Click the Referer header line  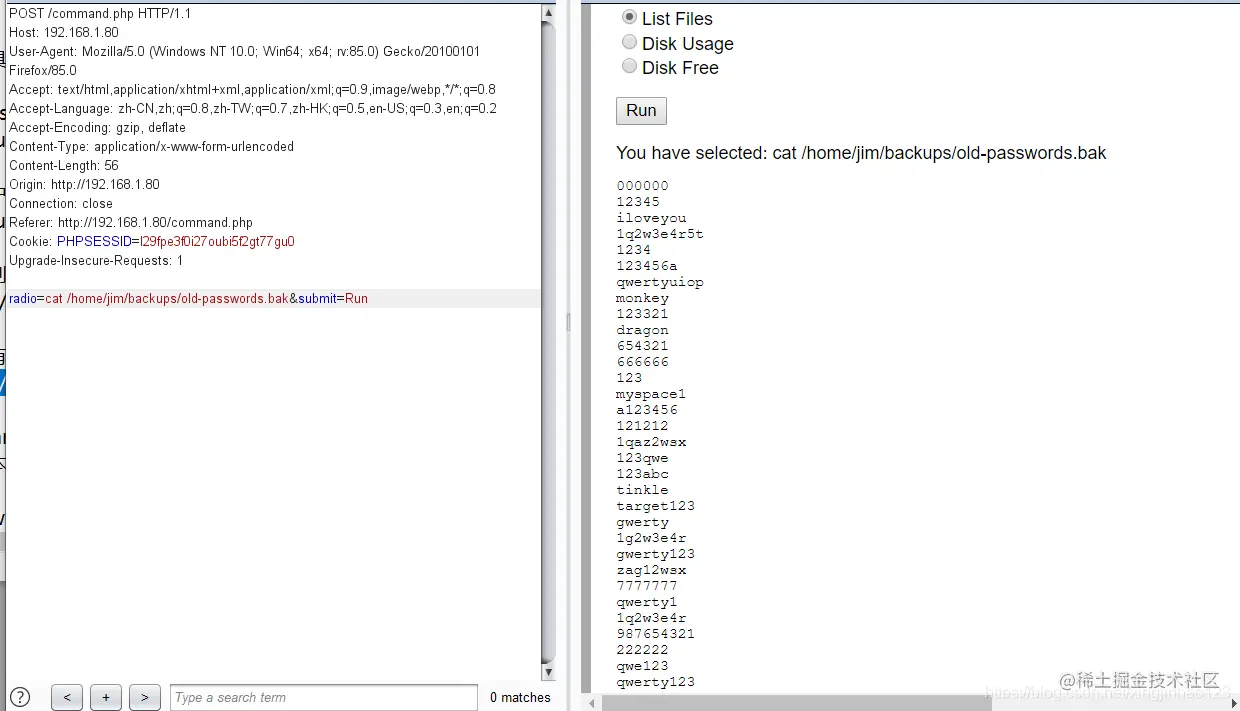pyautogui.click(x=131, y=223)
